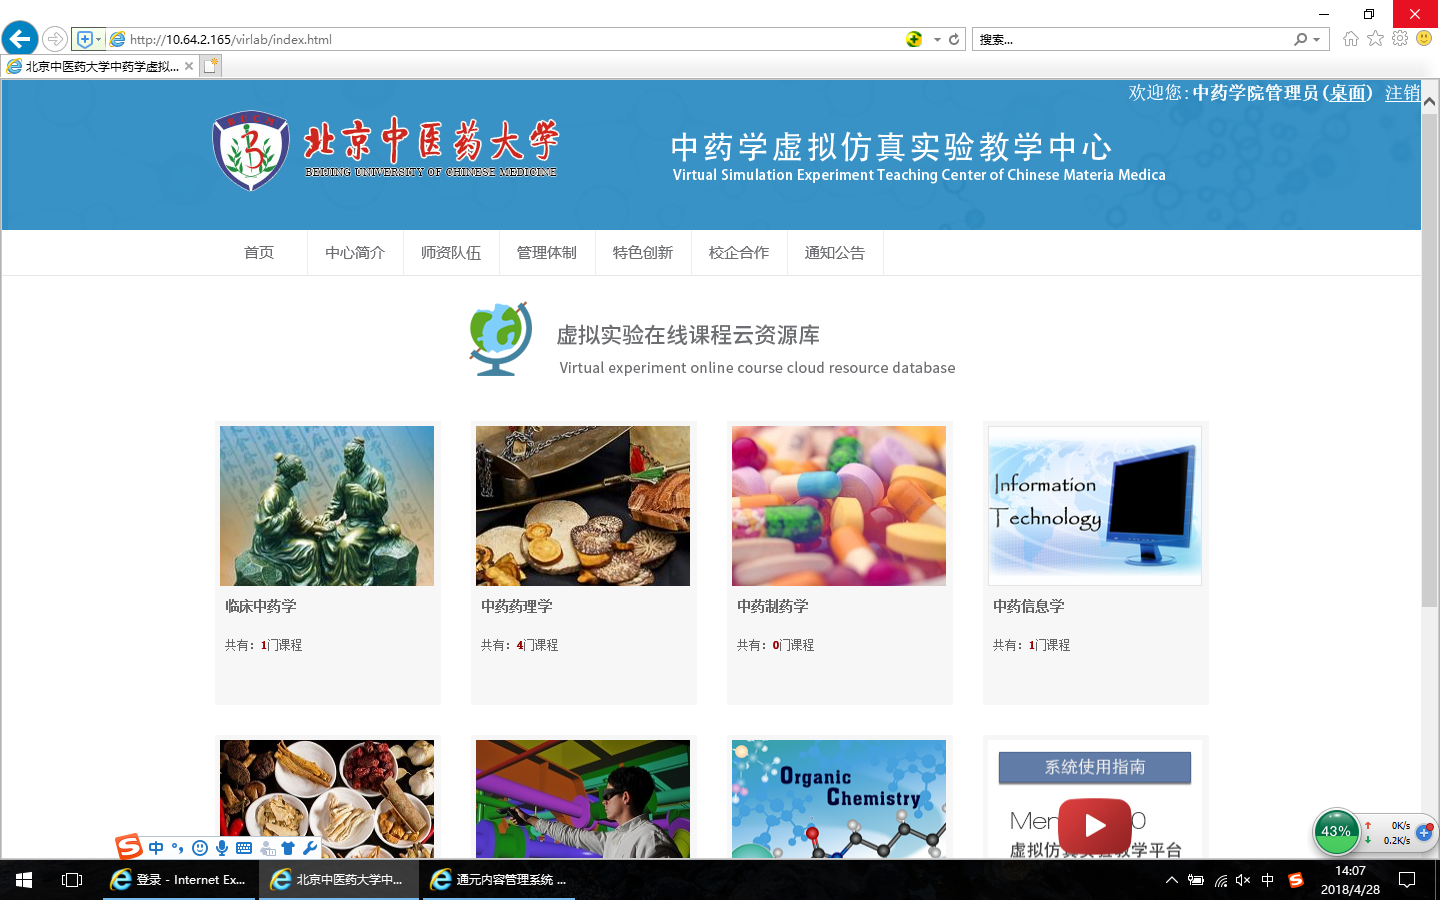
Task: Play the guide video red play button
Action: point(1095,825)
